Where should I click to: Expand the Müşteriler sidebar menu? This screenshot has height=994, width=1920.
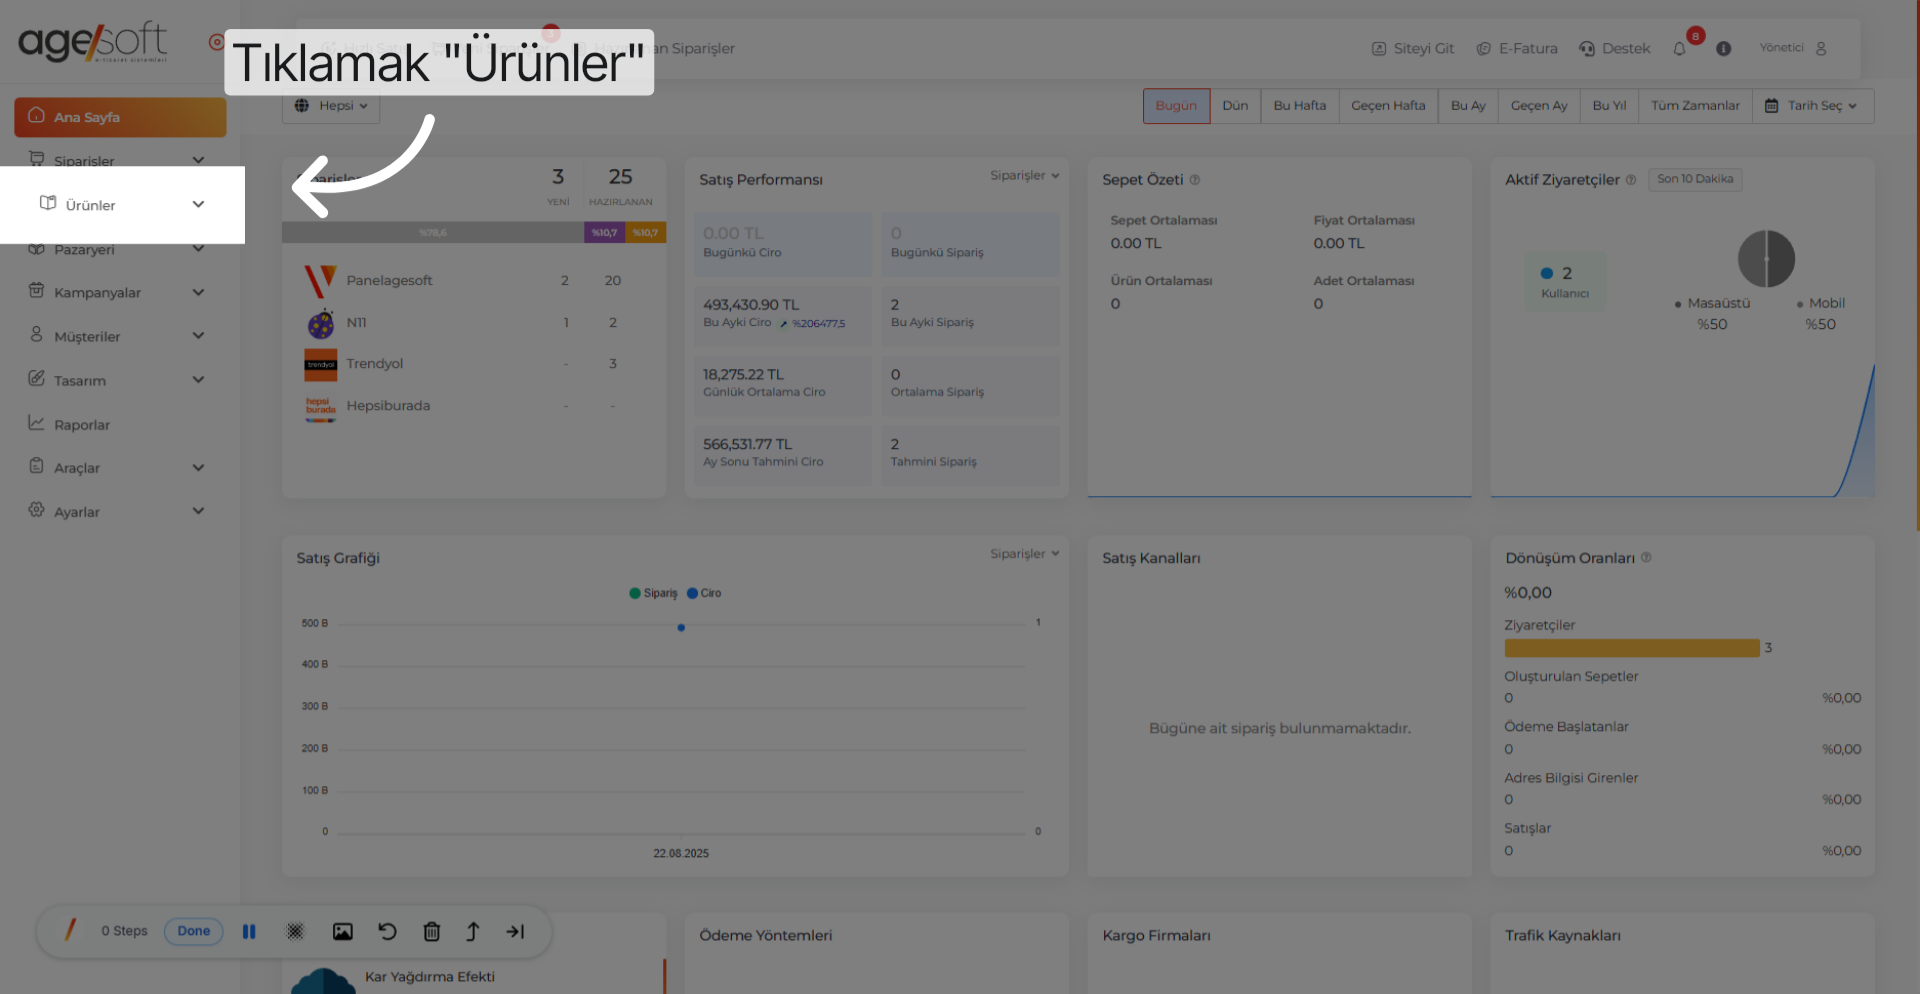118,336
